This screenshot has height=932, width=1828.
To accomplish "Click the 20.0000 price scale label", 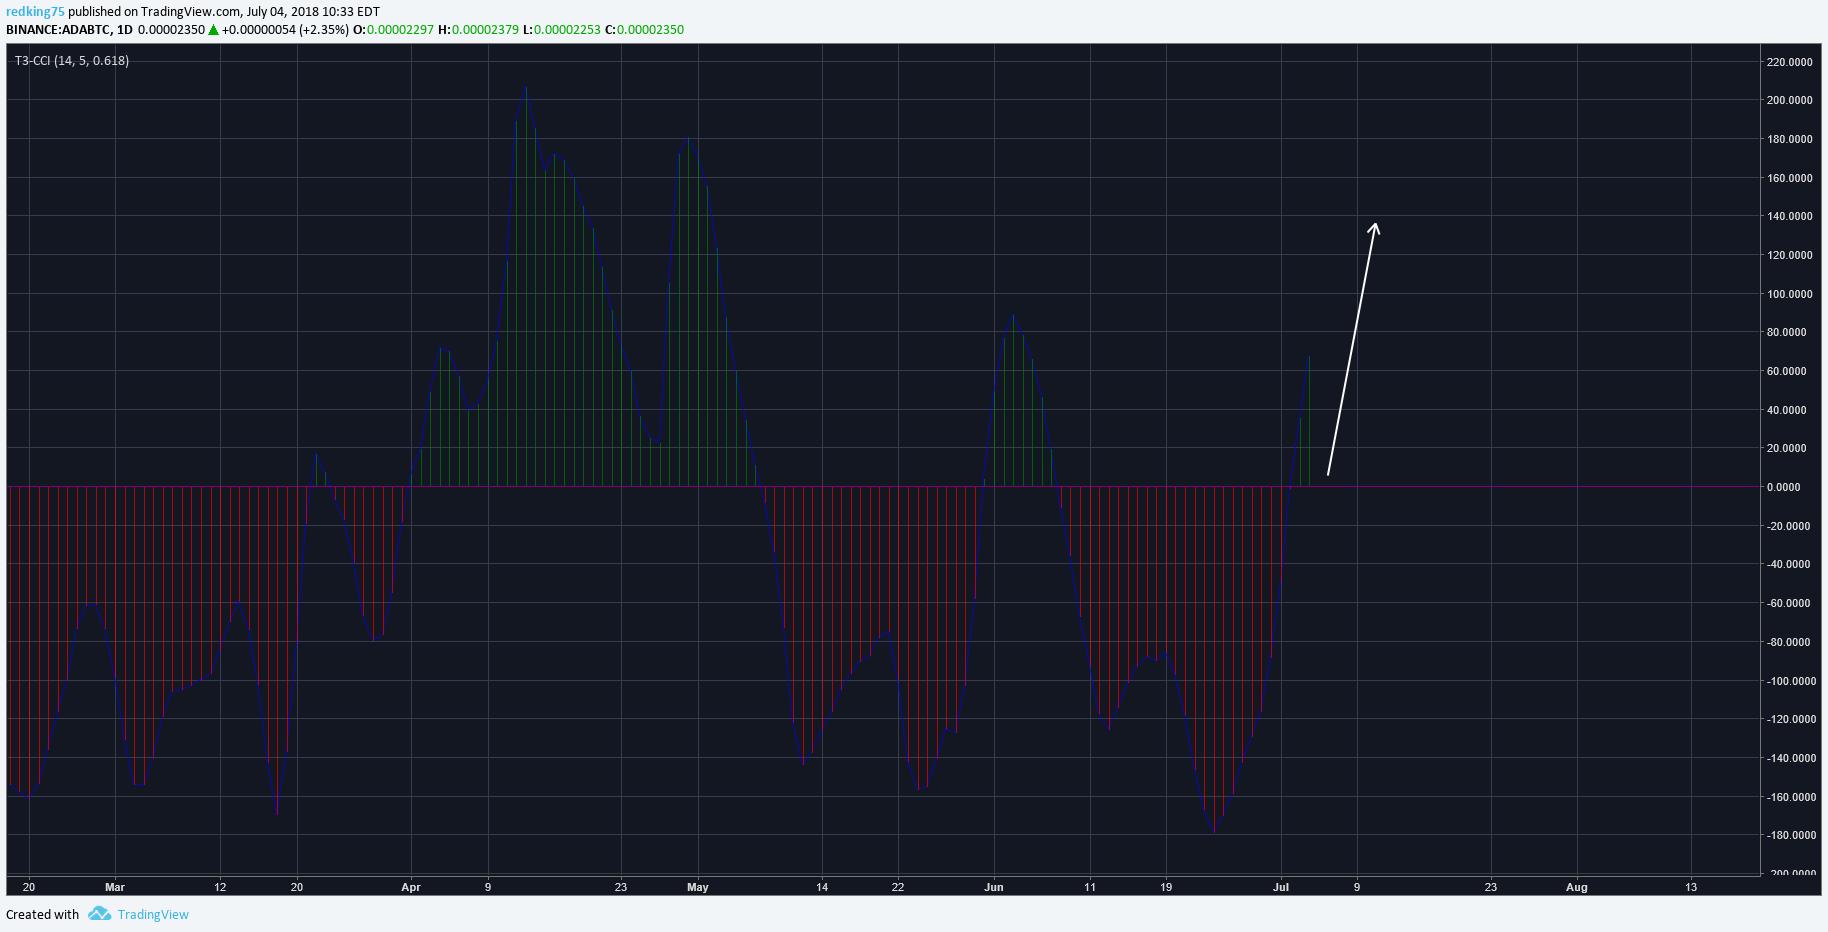I will click(x=1786, y=448).
